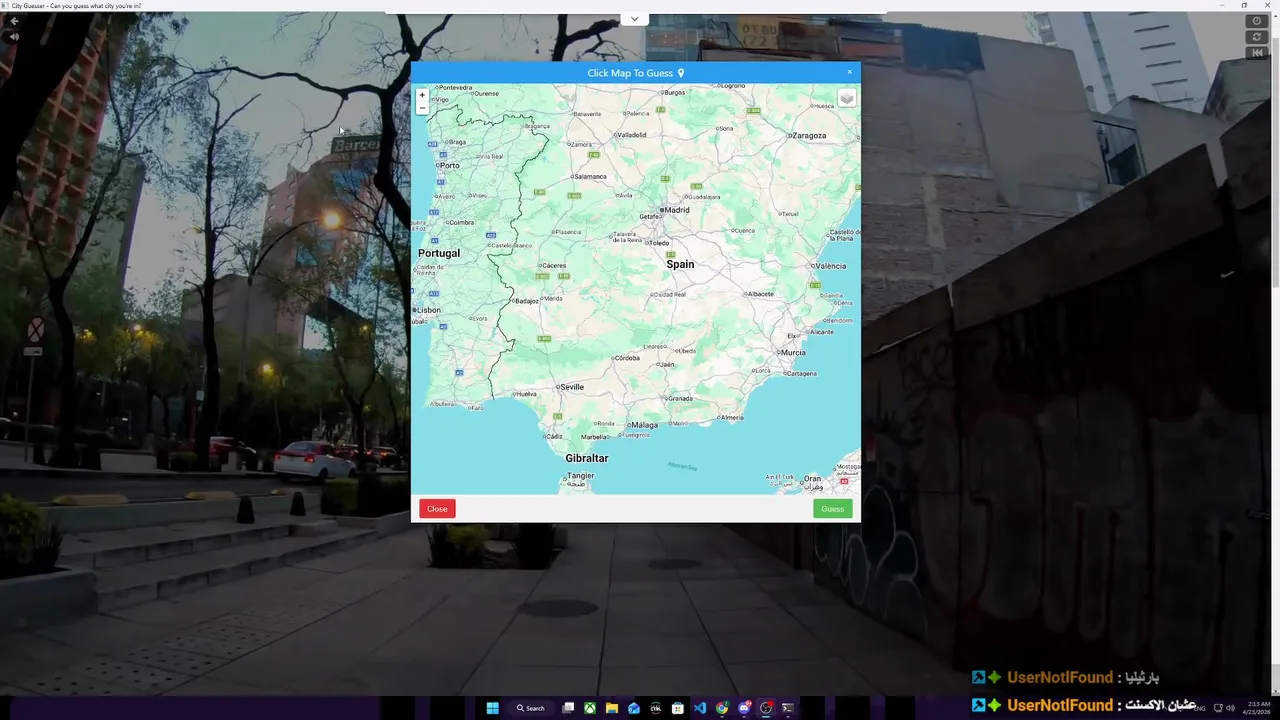Image resolution: width=1280 pixels, height=720 pixels.
Task: Click Toledo on the map
Action: click(x=658, y=243)
